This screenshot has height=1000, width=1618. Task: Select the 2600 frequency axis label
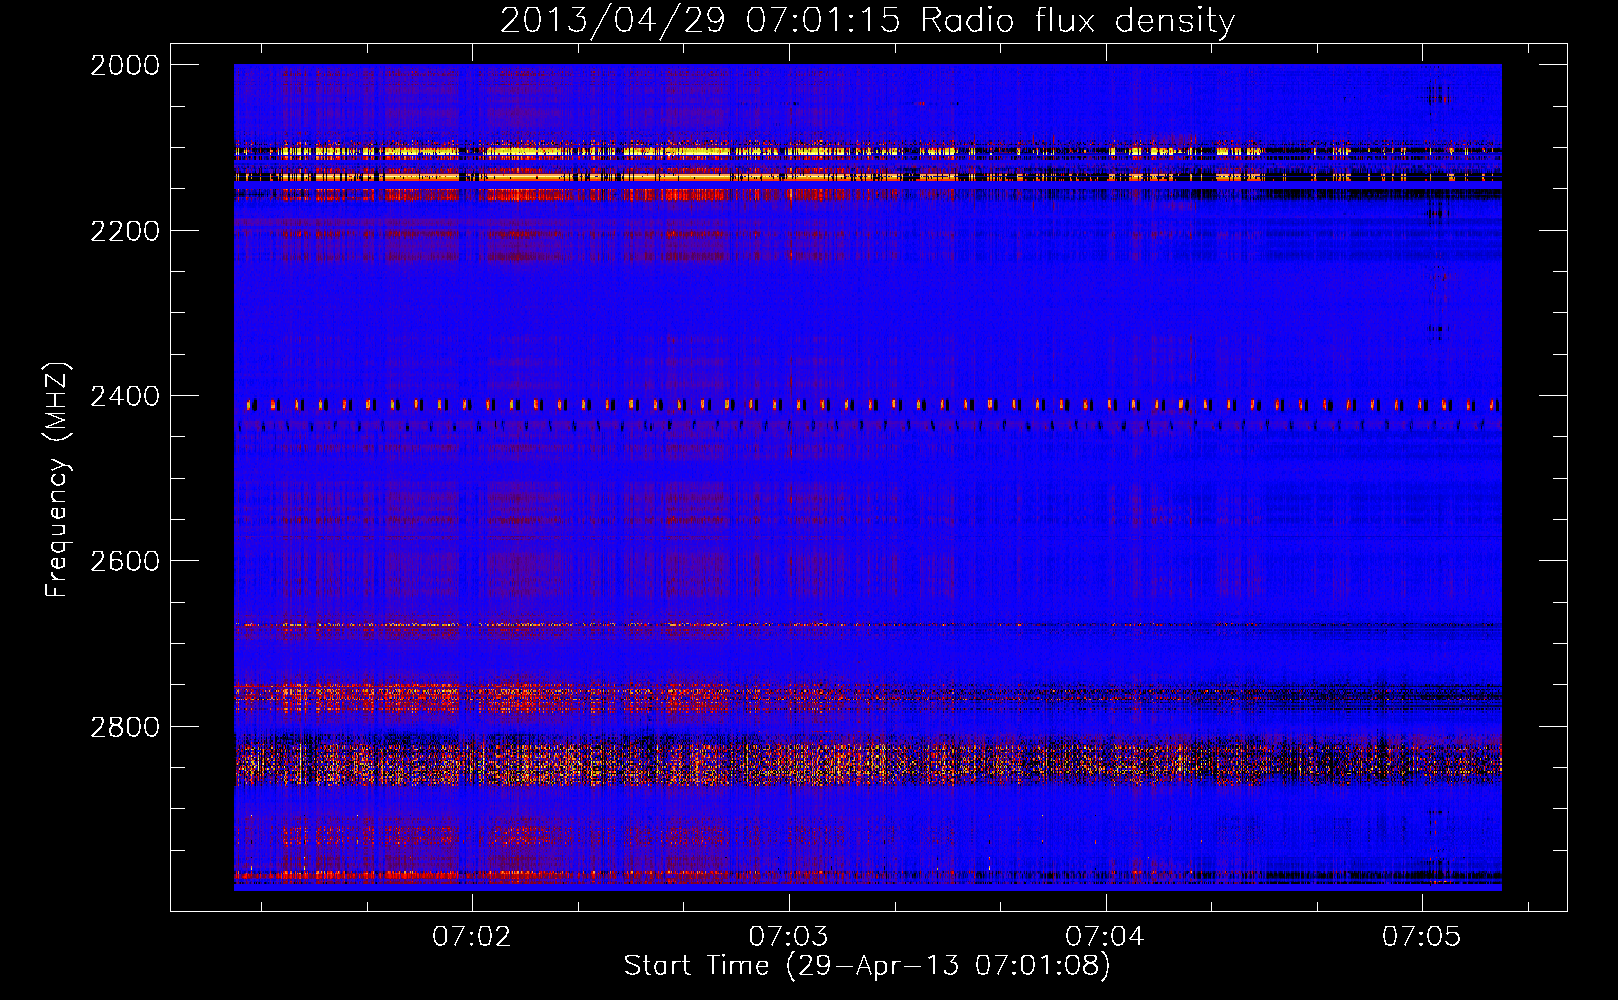coord(125,561)
